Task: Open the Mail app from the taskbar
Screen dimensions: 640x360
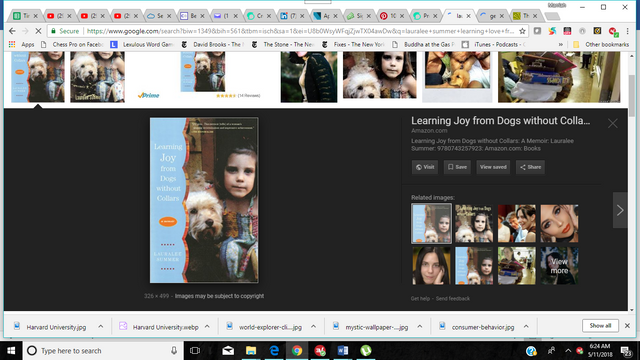Action: pos(228,351)
